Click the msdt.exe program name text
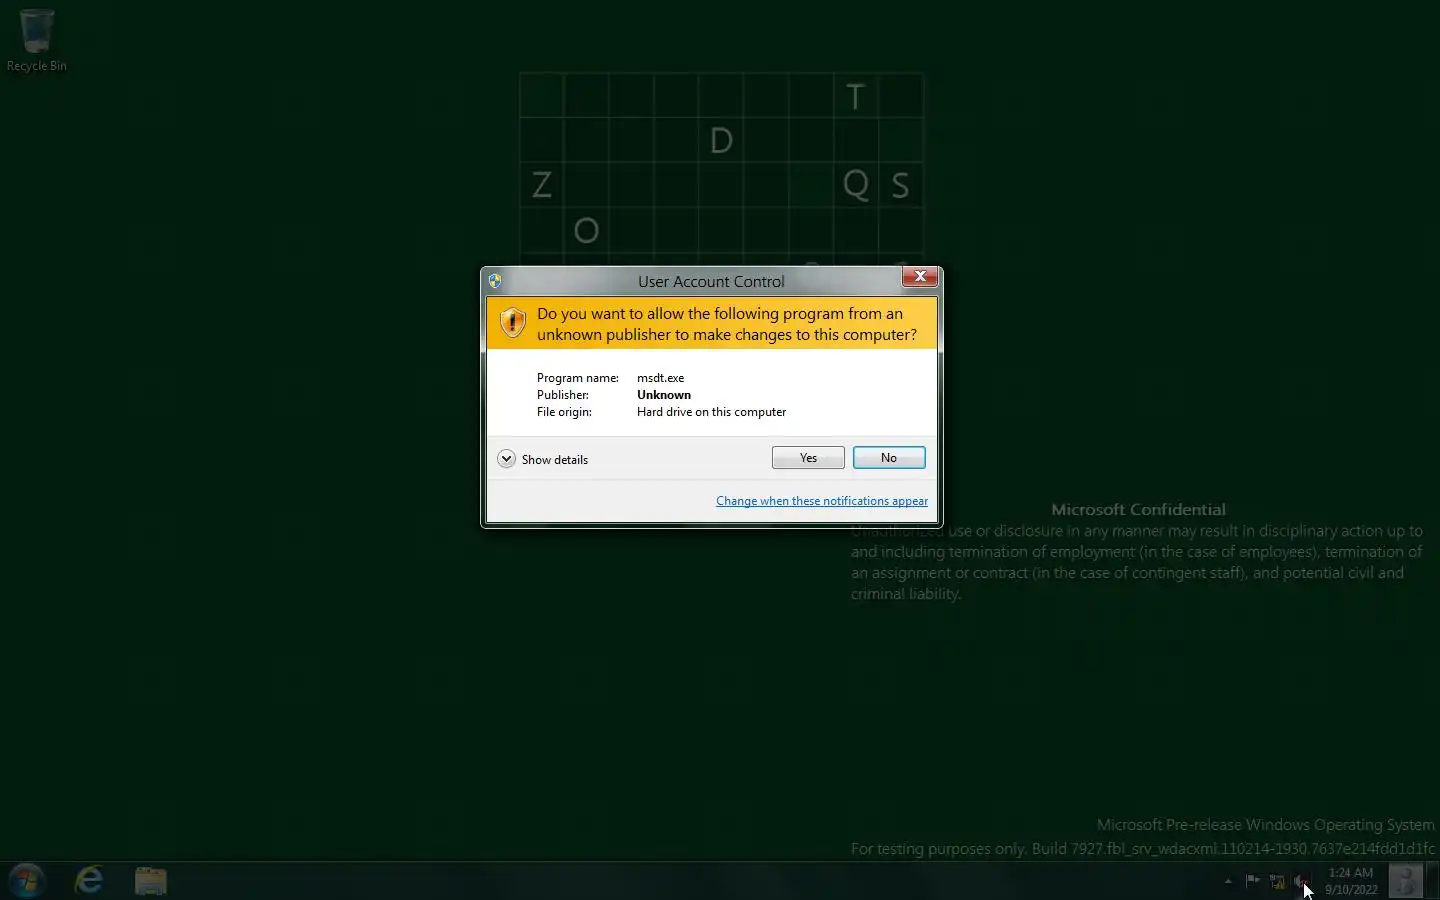The width and height of the screenshot is (1440, 900). (x=661, y=378)
